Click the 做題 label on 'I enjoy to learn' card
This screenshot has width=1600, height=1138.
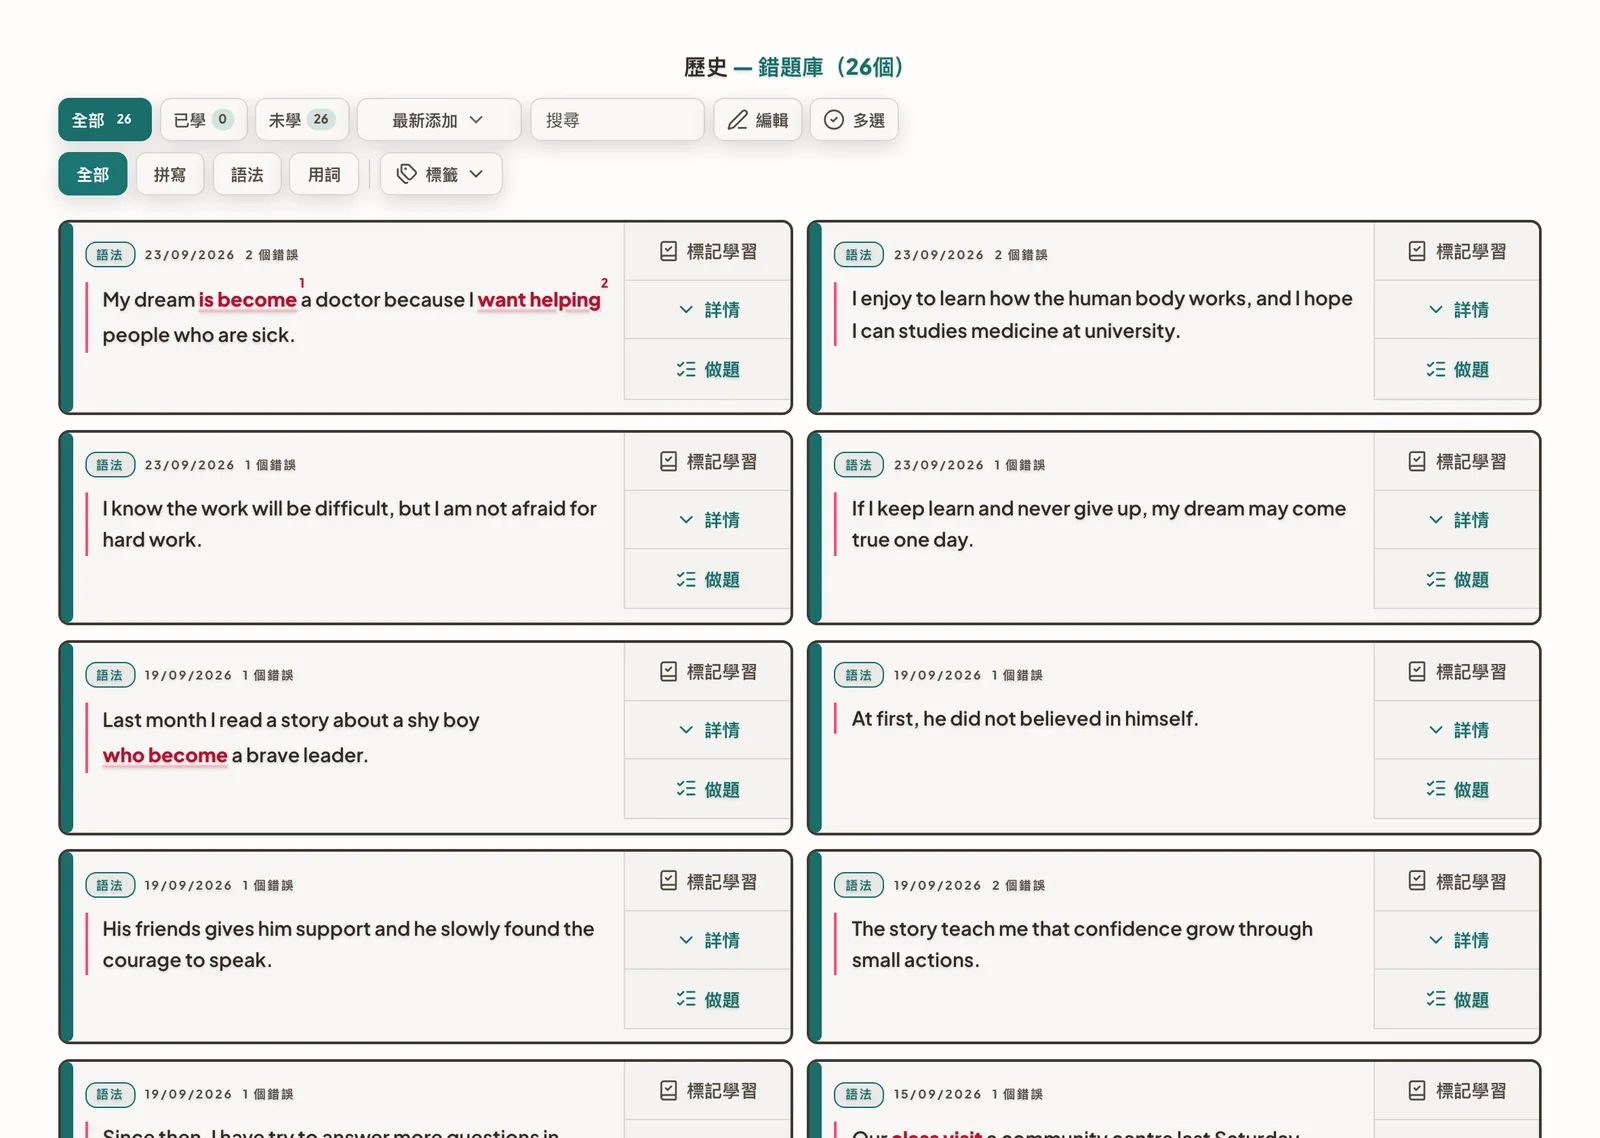[1471, 369]
